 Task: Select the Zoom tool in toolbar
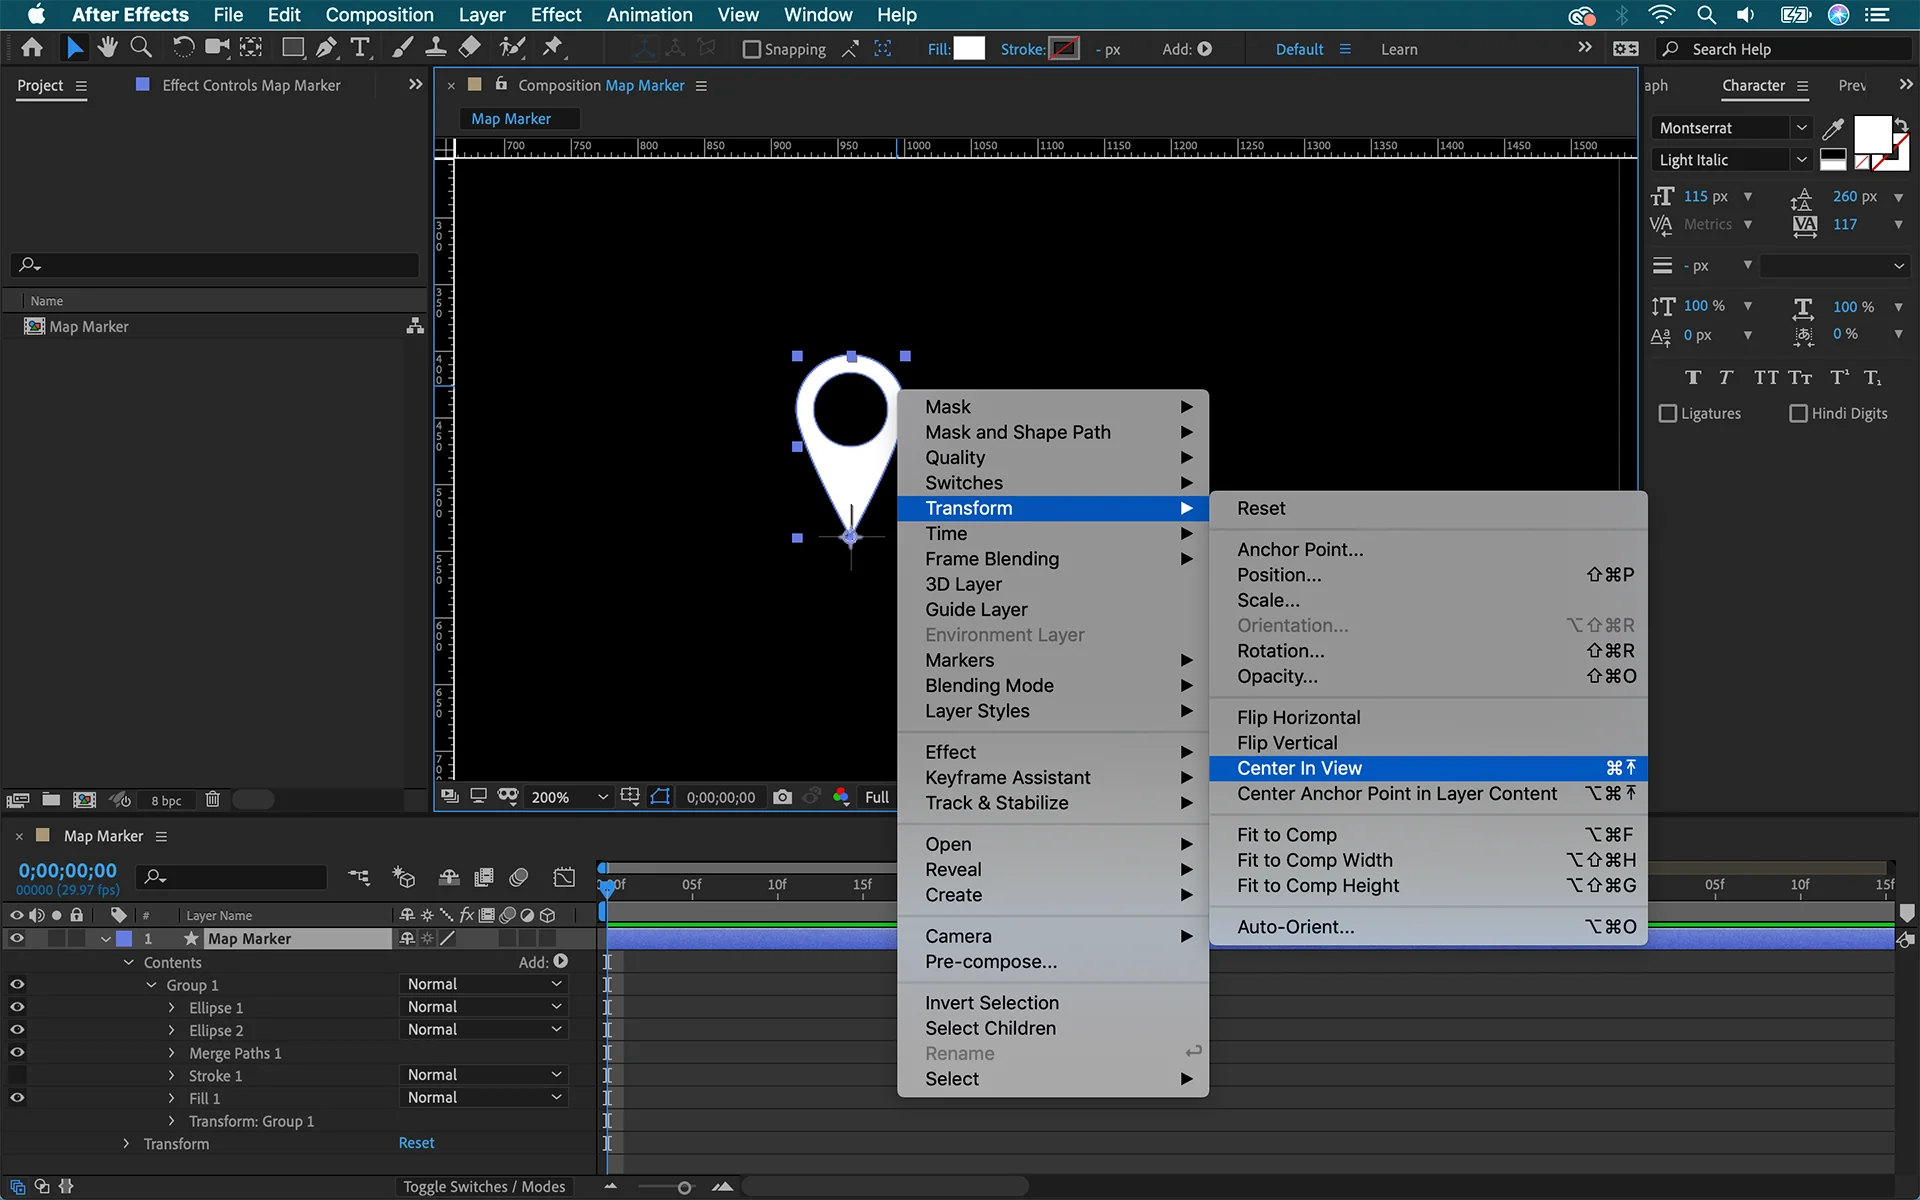point(141,48)
